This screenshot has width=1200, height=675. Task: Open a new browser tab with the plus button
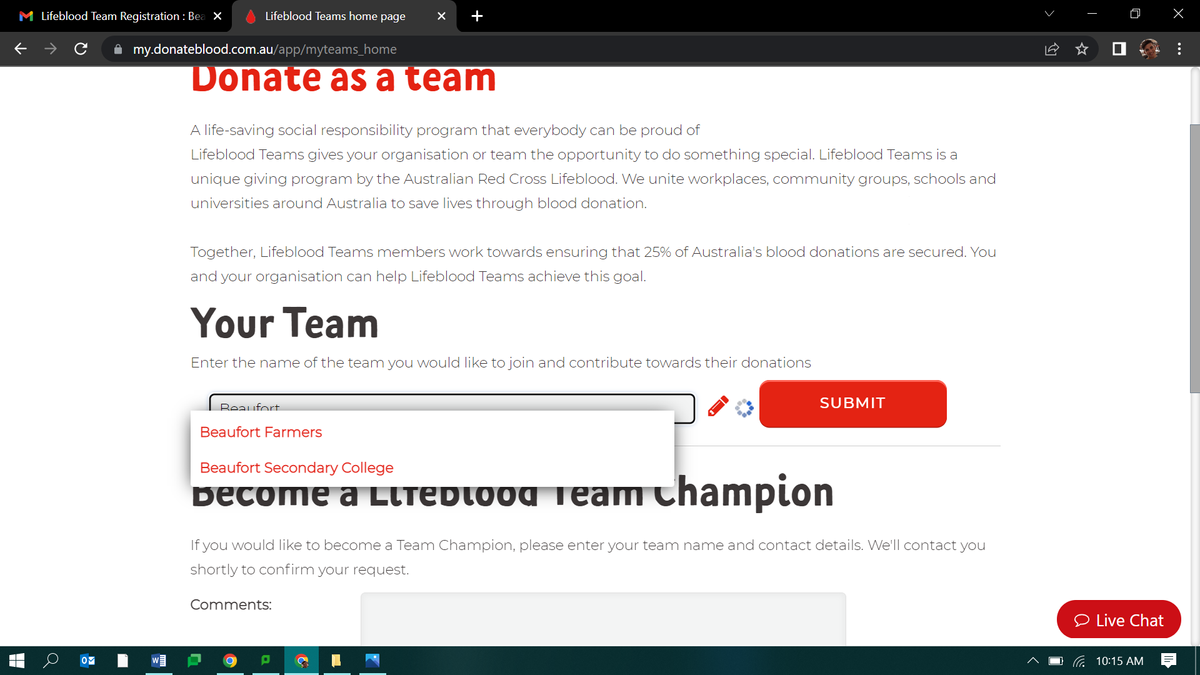(476, 16)
